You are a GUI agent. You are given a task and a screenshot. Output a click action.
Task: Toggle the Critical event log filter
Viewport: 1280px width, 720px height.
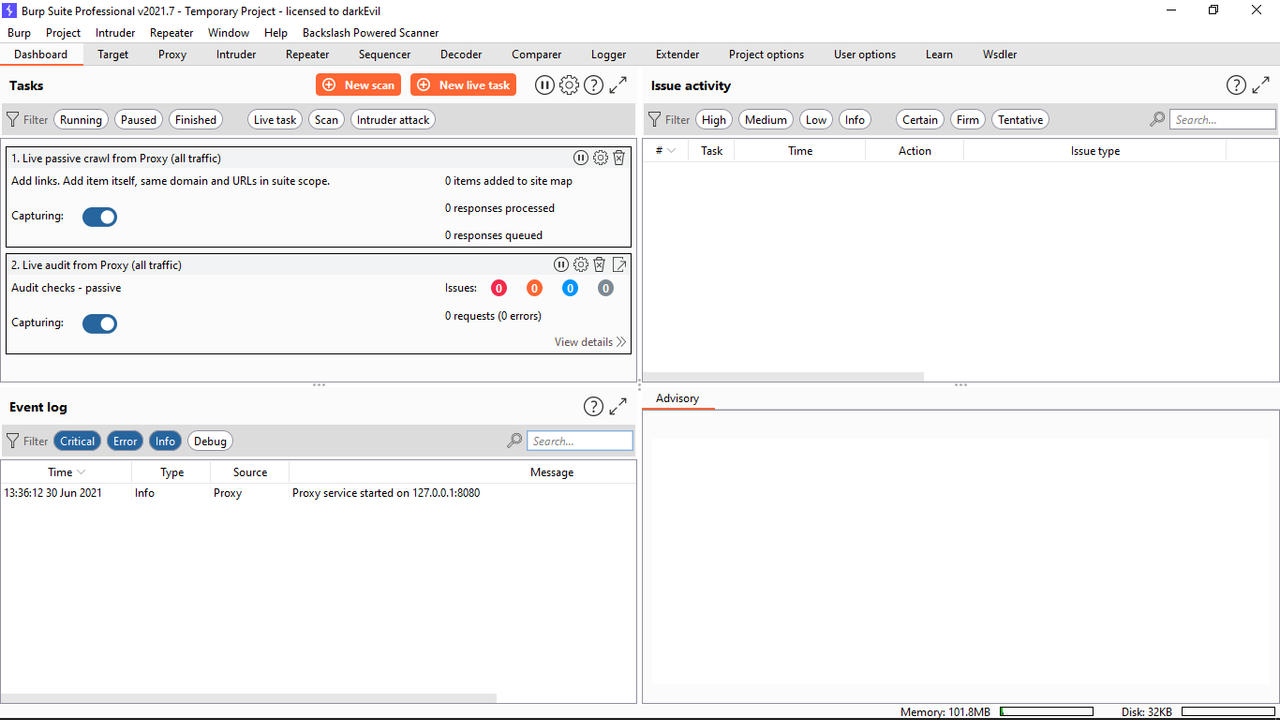(77, 440)
